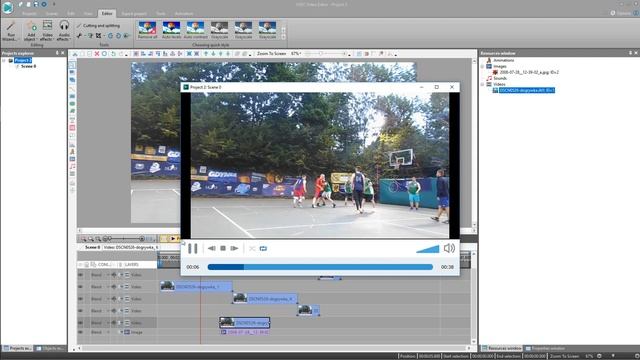Select the DSCN0528-dogrywka video resource

point(527,90)
